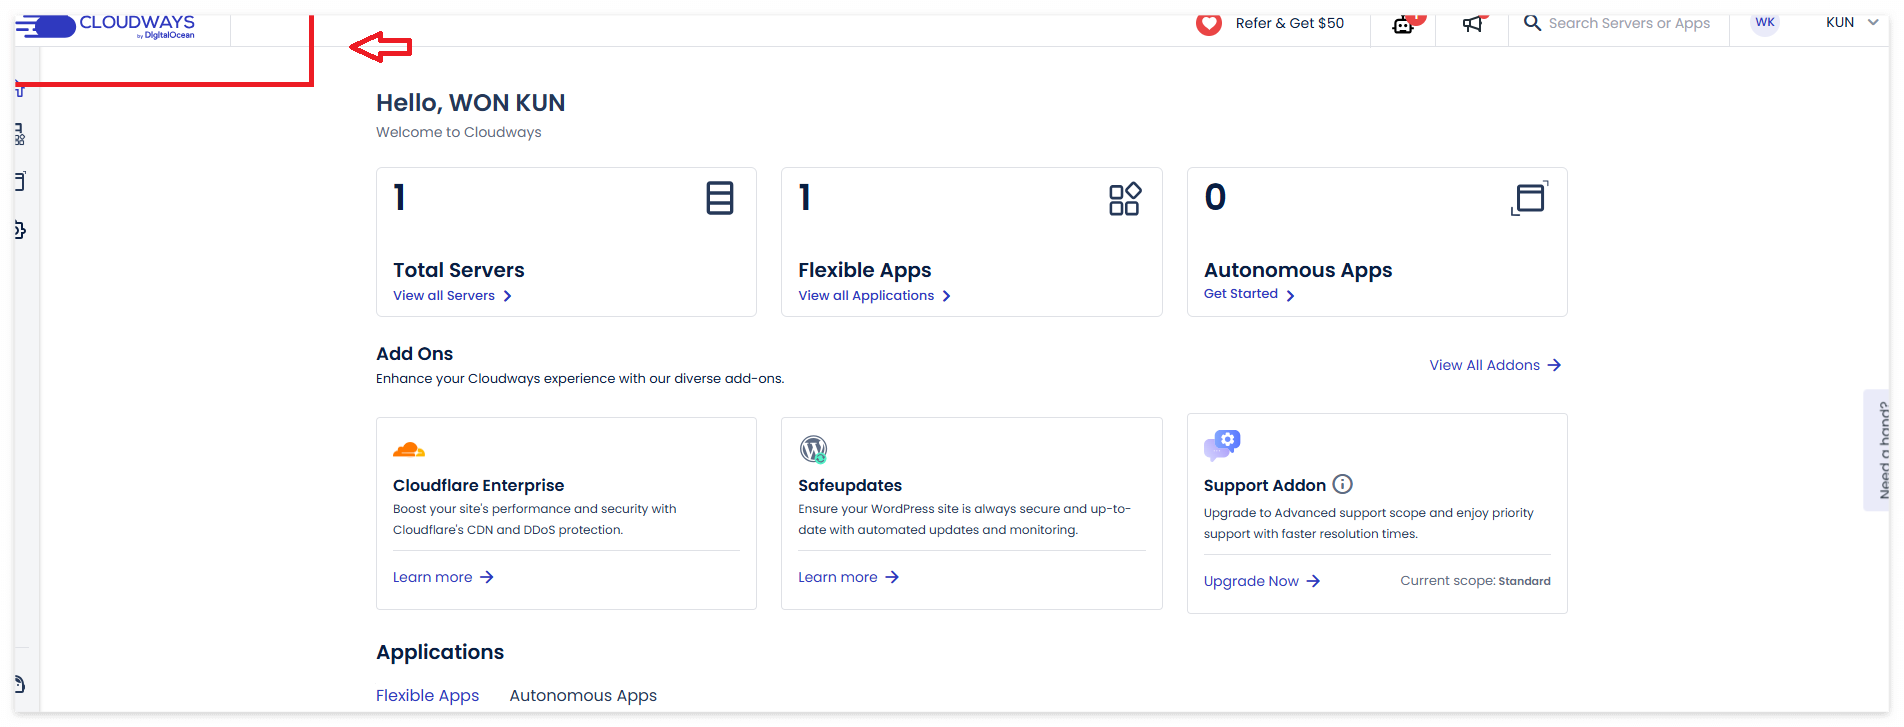Click chevron next to Get Started
The width and height of the screenshot is (1904, 727).
[x=1291, y=295]
